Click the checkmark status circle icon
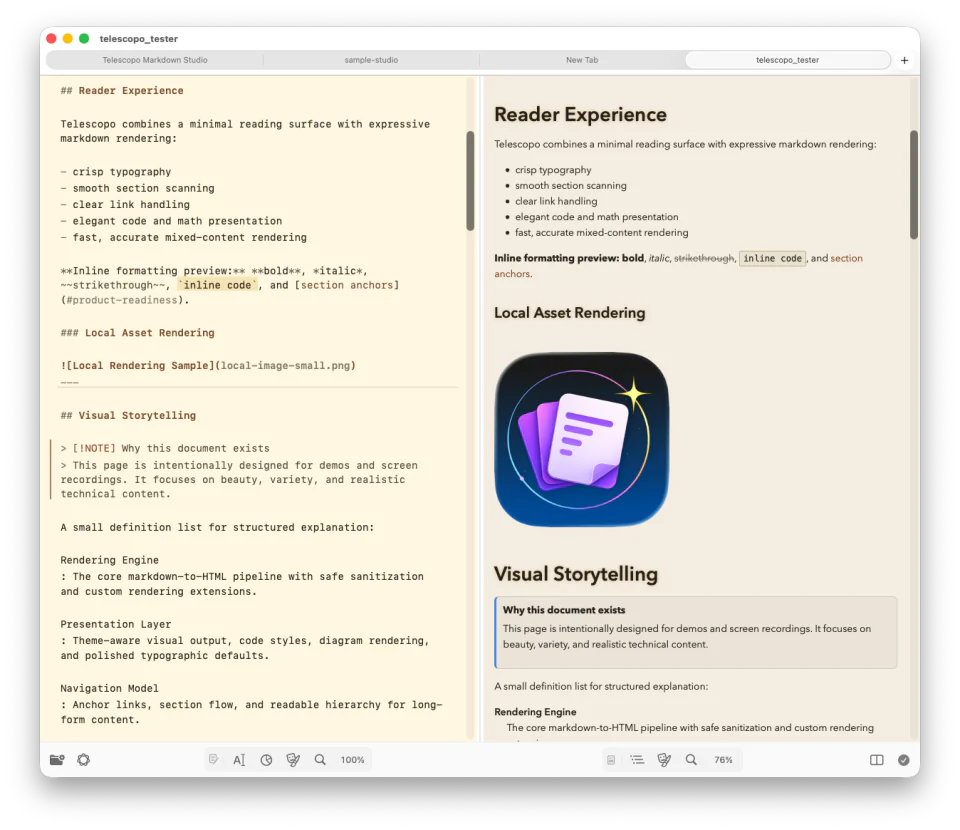This screenshot has width=960, height=830. (x=904, y=760)
